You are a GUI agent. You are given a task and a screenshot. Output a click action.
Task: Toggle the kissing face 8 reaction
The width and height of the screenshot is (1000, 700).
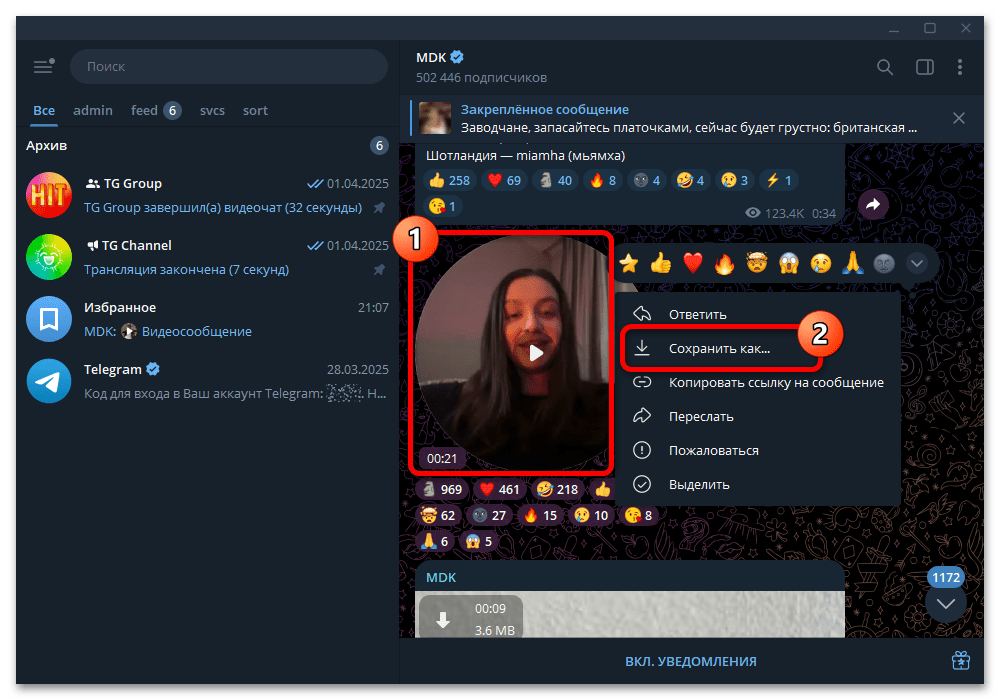tap(638, 515)
